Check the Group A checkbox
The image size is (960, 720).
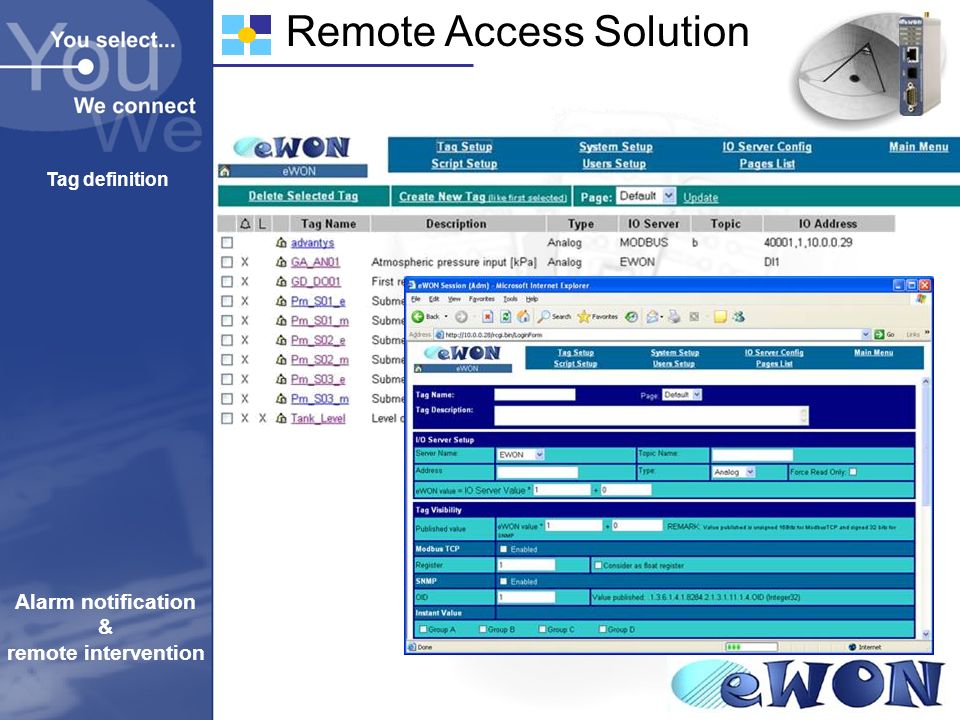[x=422, y=629]
